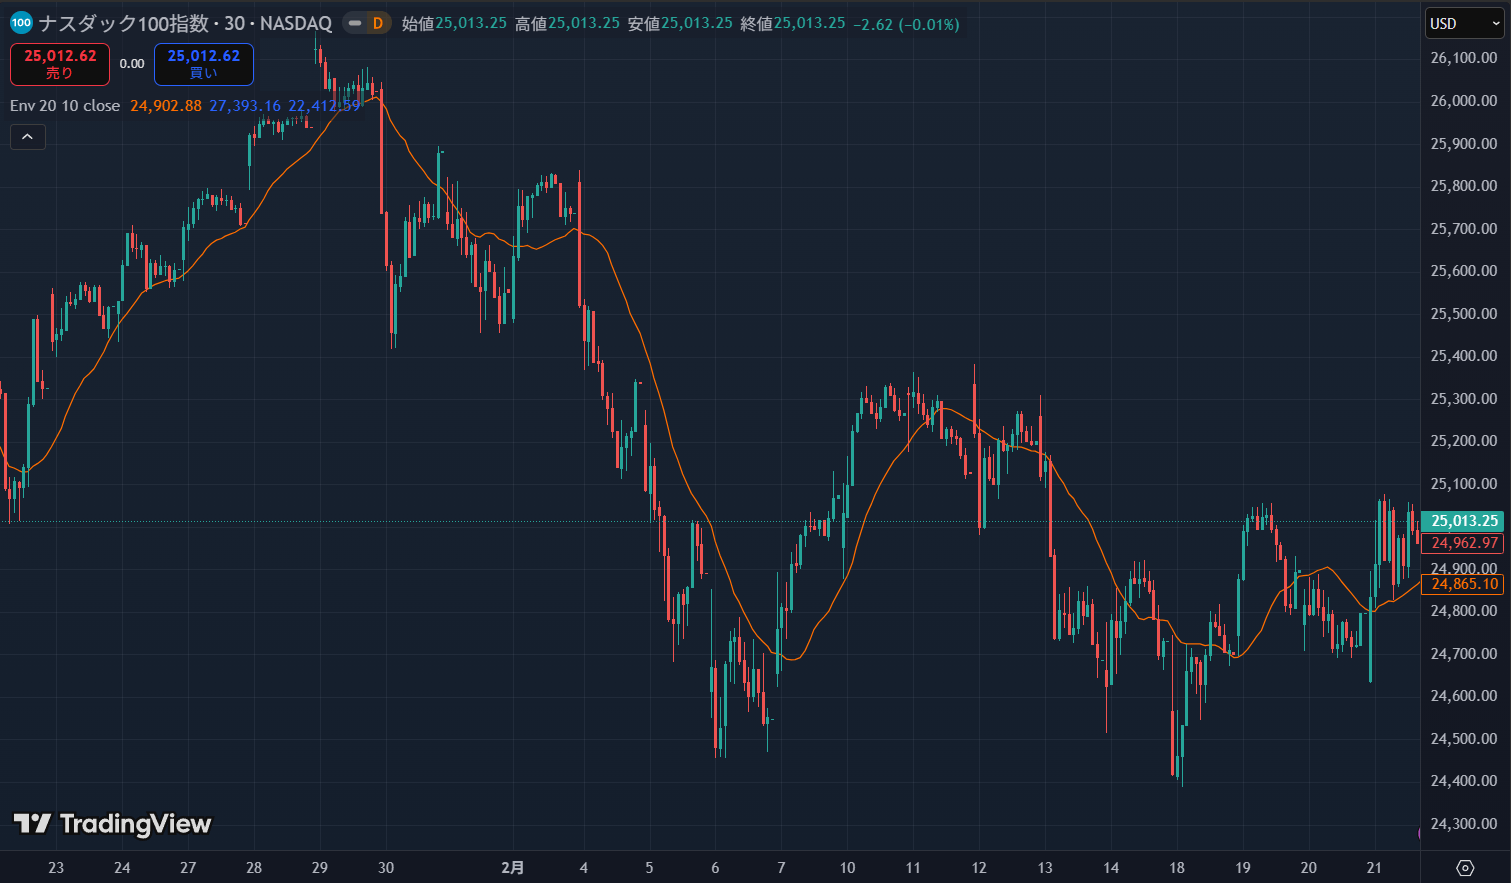The image size is (1511, 883).
Task: Click the 2月 label on the time axis
Action: (513, 867)
